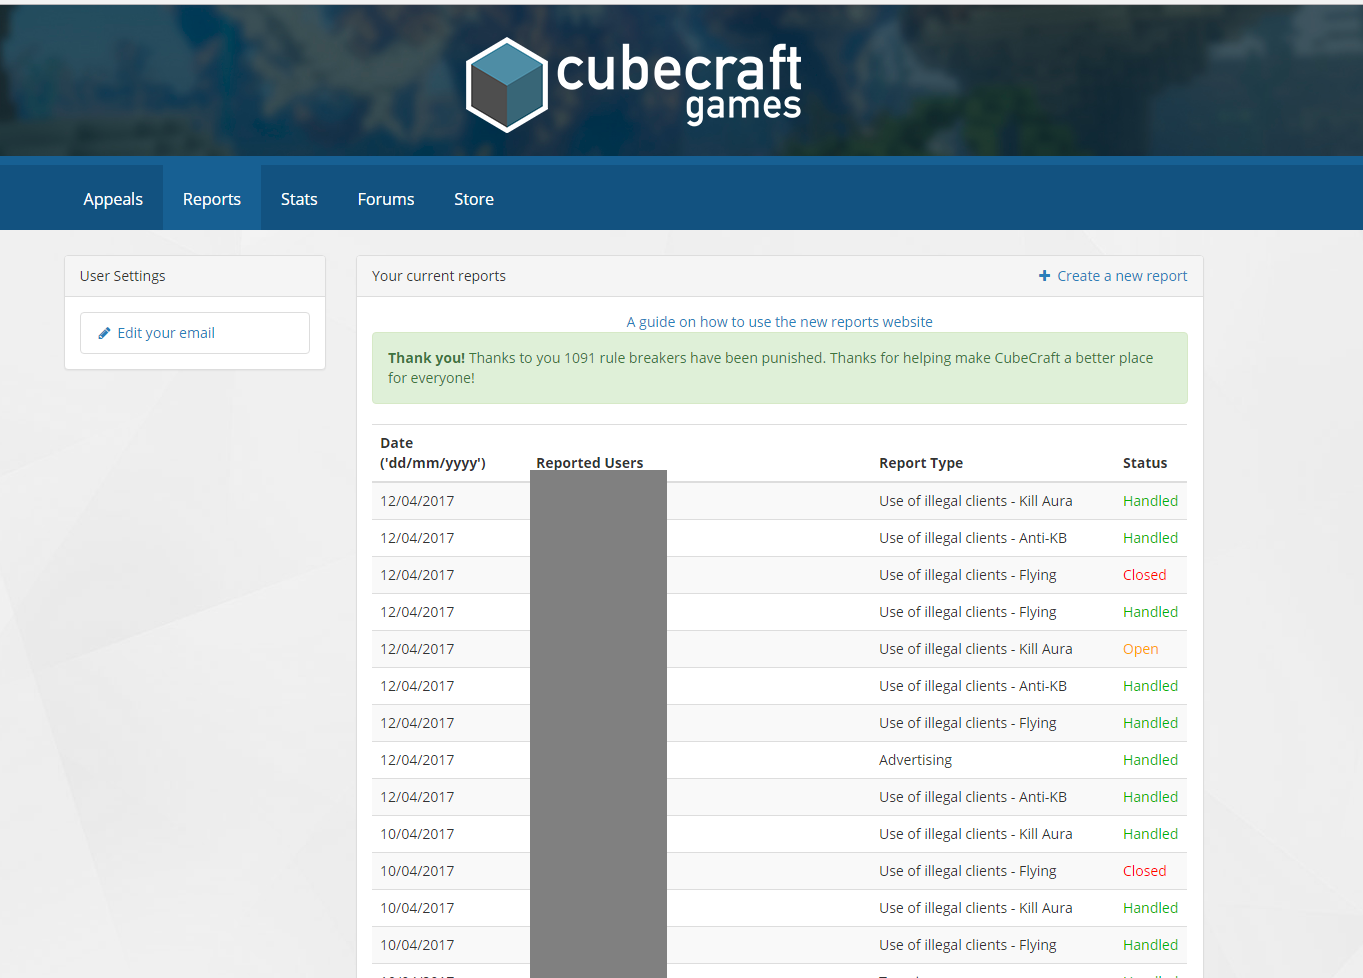Click the plus icon beside Create a new report

(1044, 276)
